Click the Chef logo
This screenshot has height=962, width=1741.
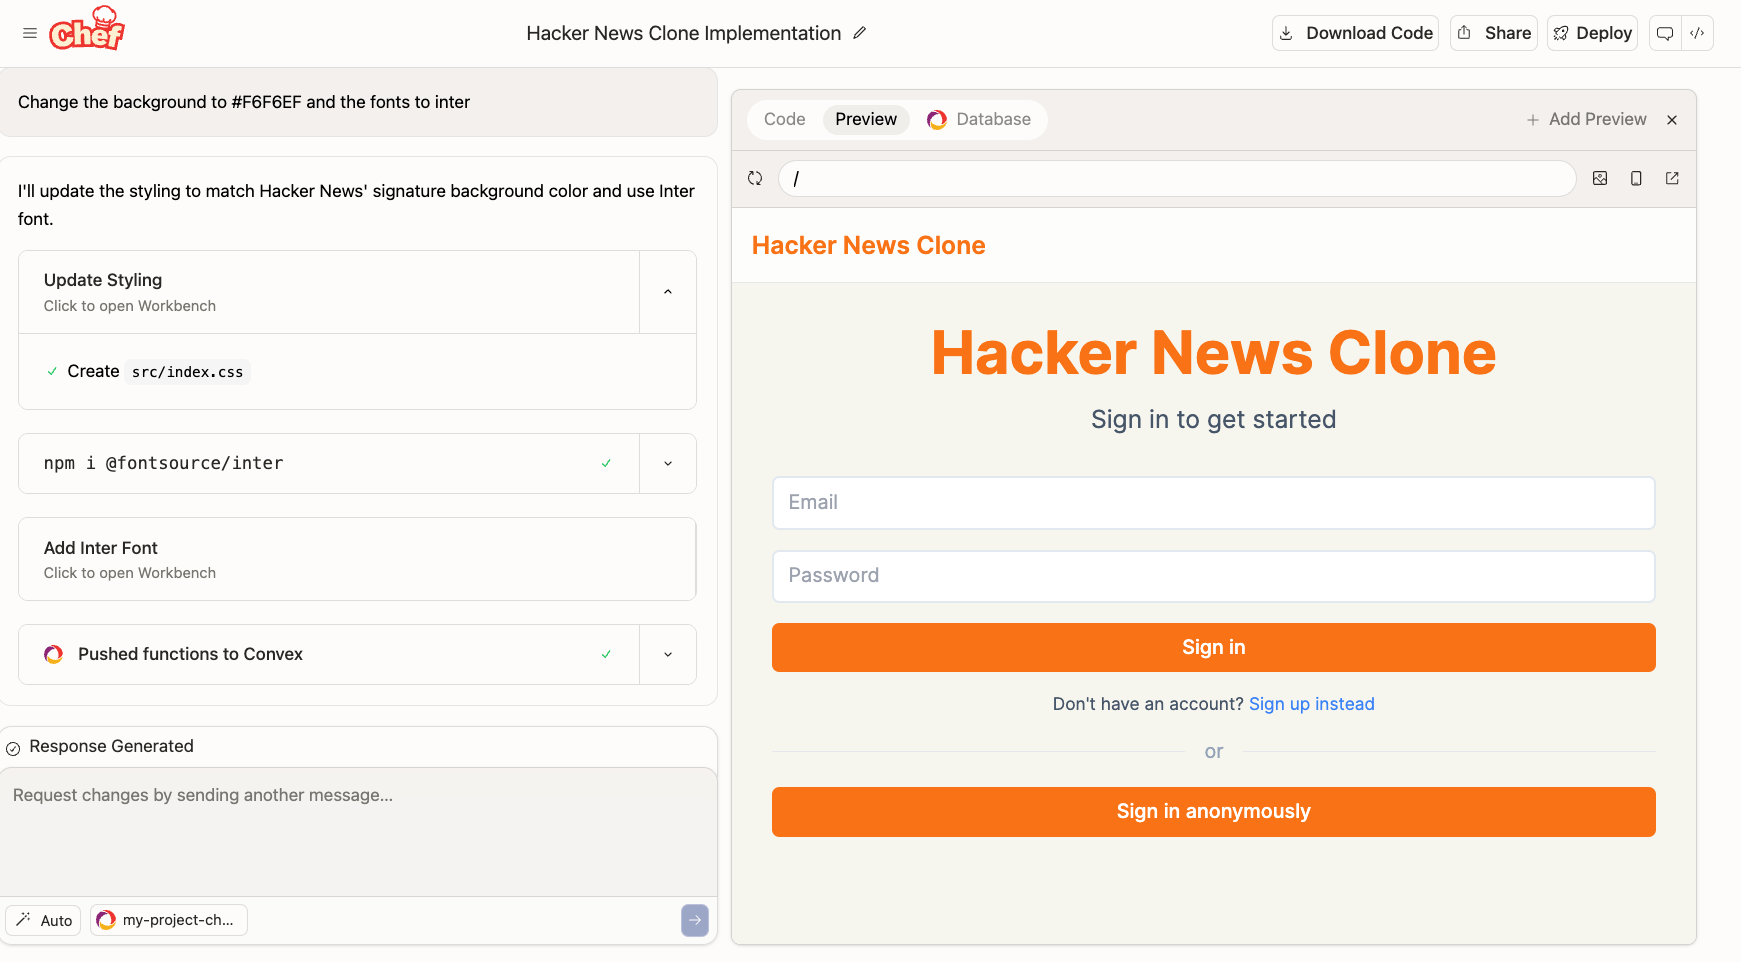pos(87,29)
